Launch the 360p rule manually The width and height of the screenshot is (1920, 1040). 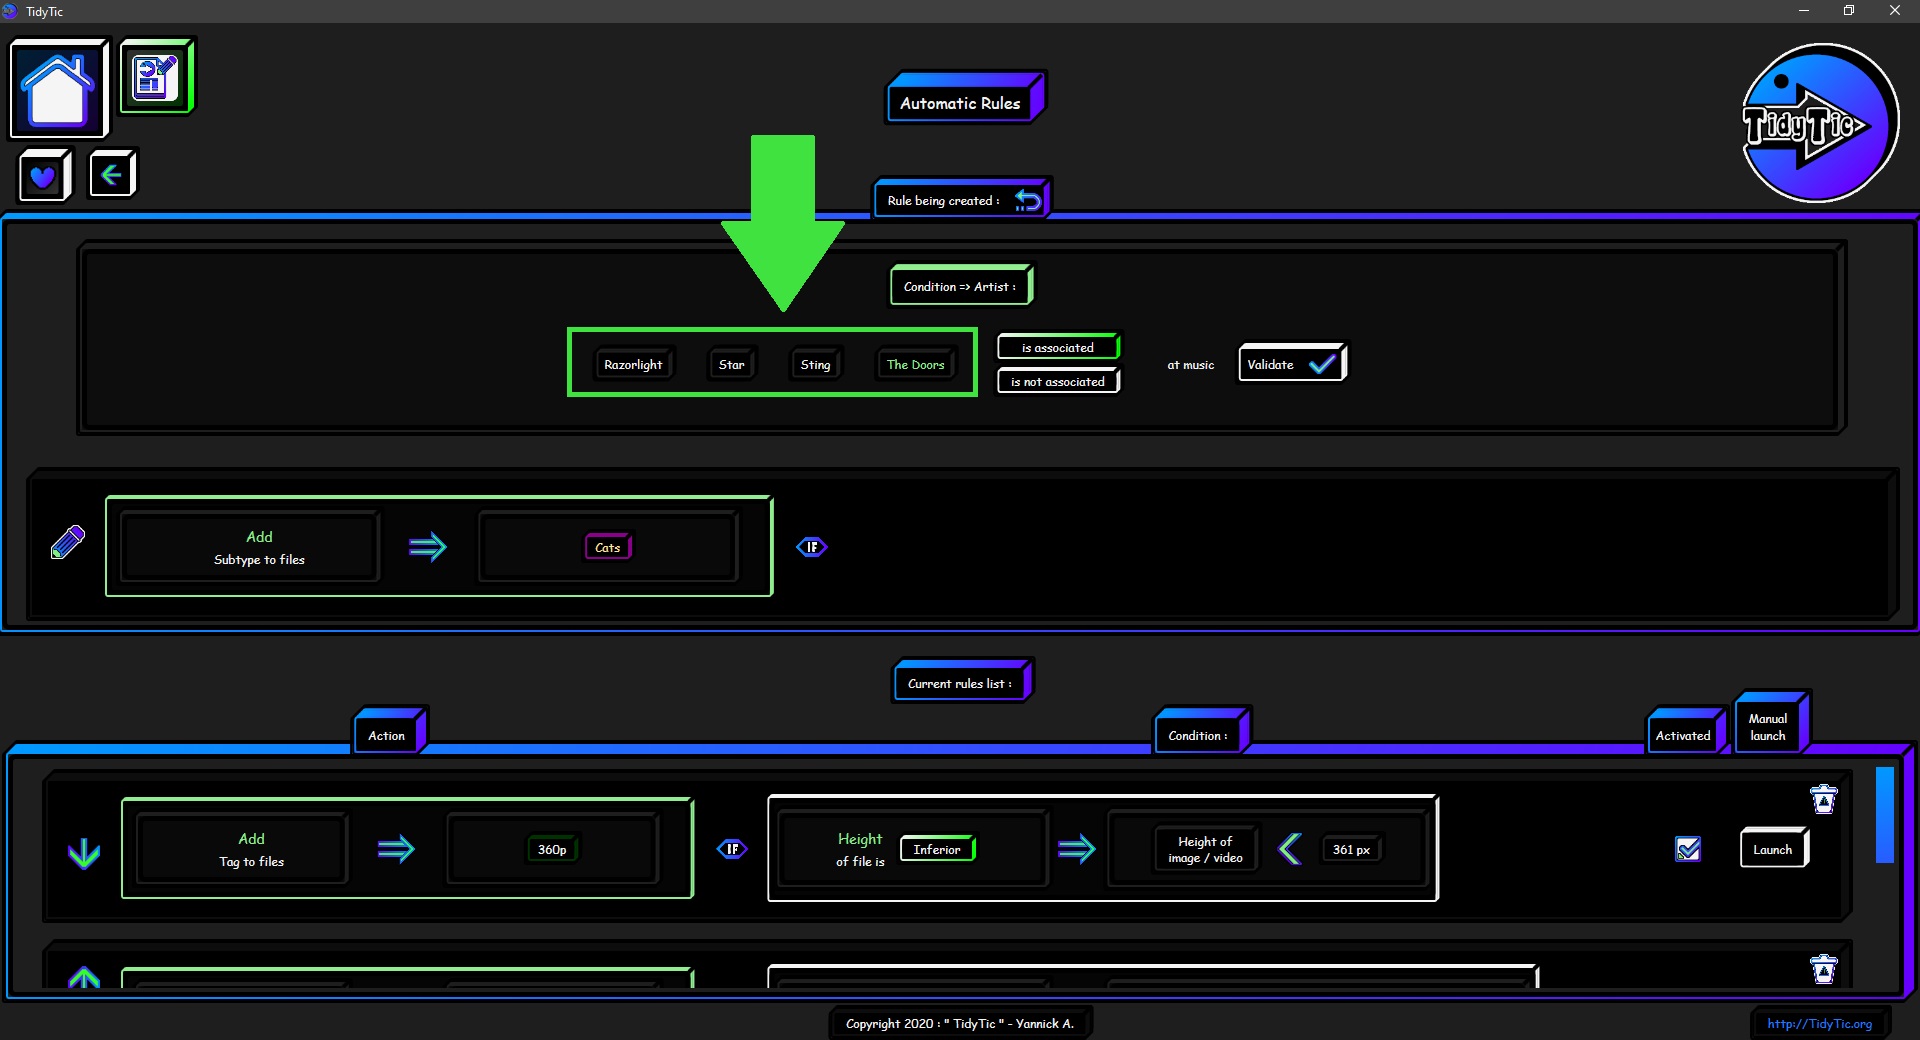click(x=1774, y=849)
